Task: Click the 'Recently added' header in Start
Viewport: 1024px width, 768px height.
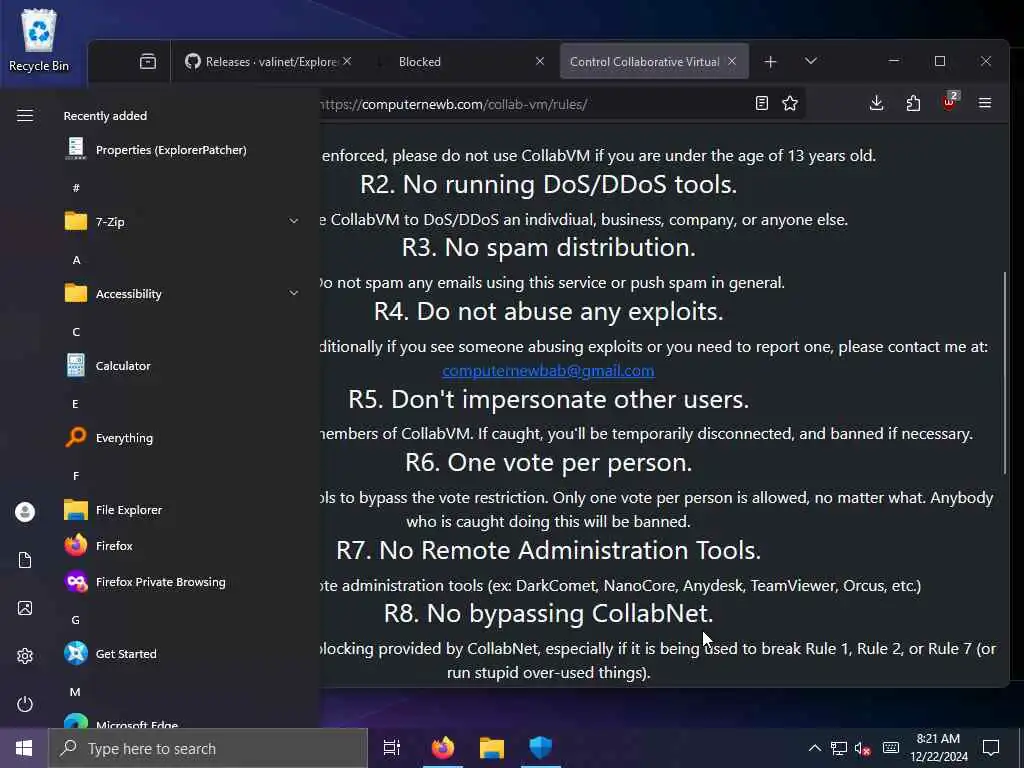Action: tap(105, 116)
